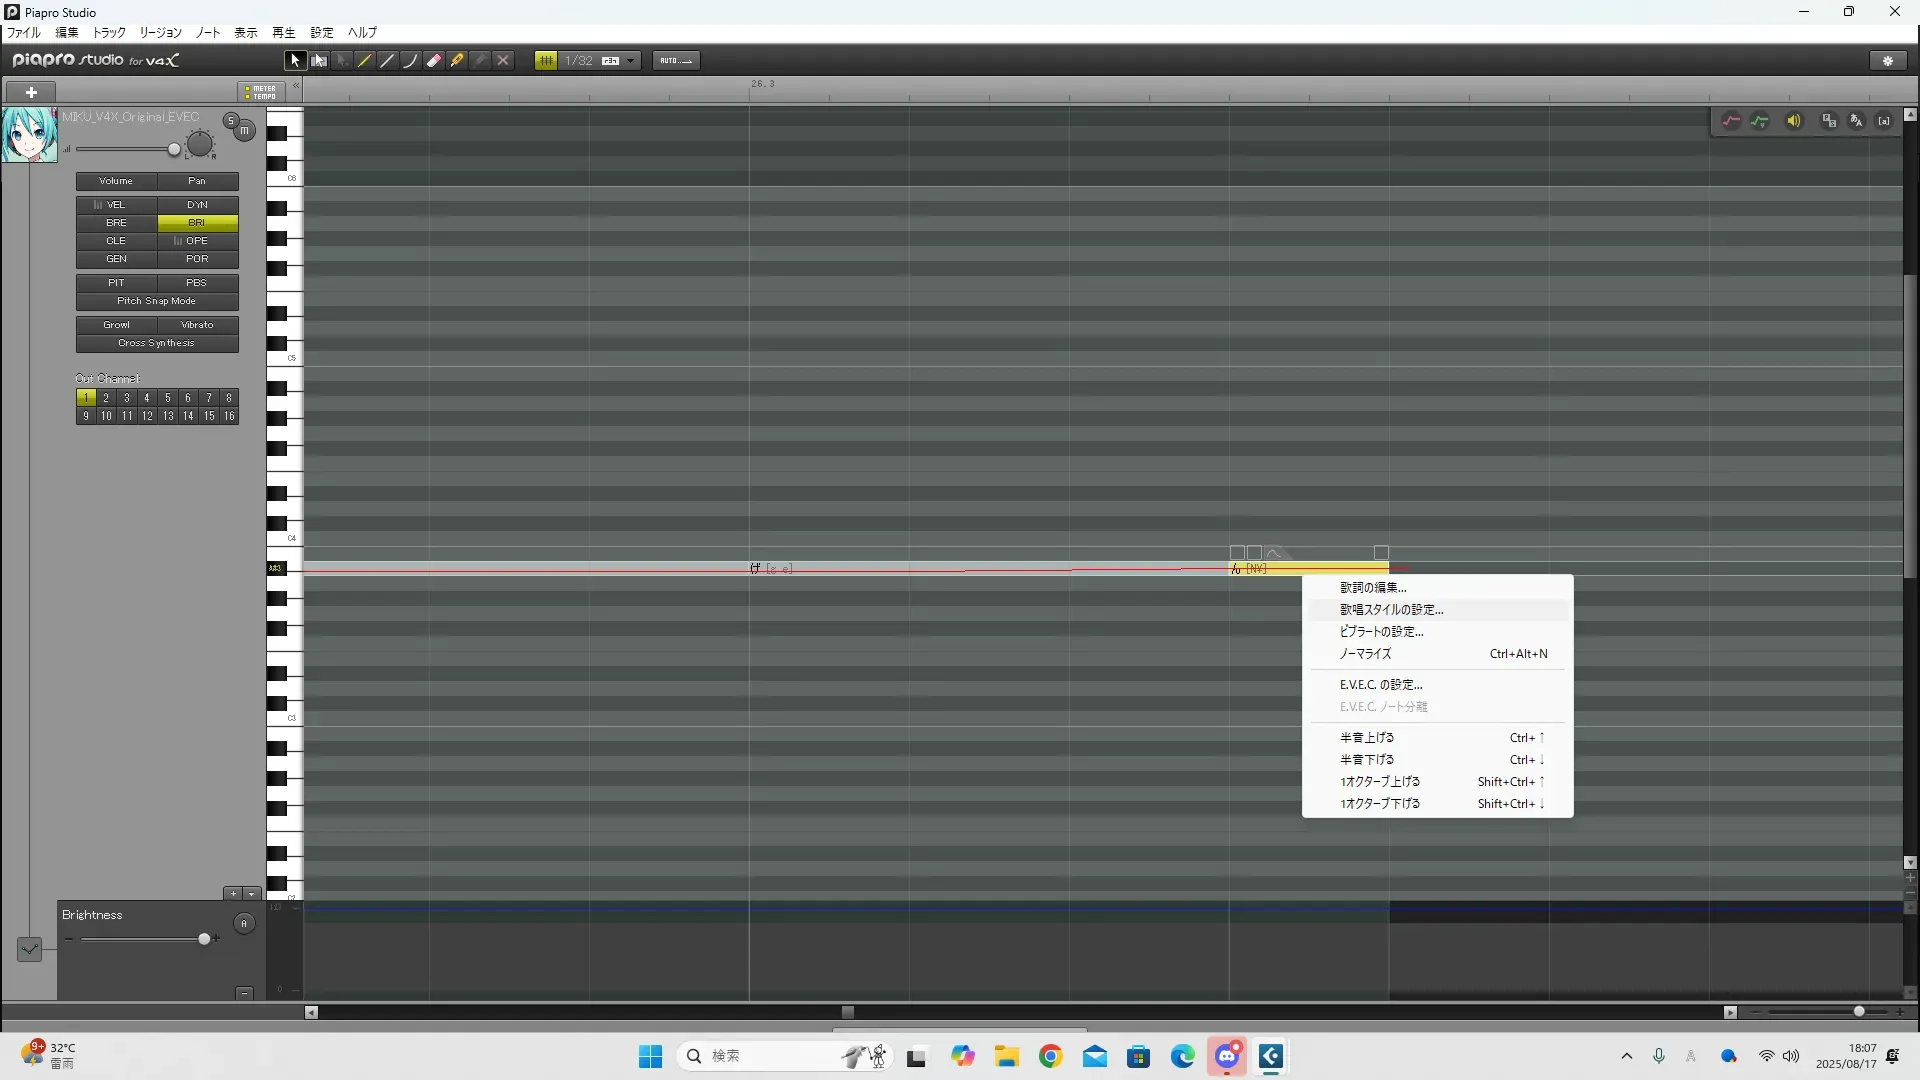Click the Pitch Snap Mode button
Screen dimensions: 1920x1080
click(157, 301)
